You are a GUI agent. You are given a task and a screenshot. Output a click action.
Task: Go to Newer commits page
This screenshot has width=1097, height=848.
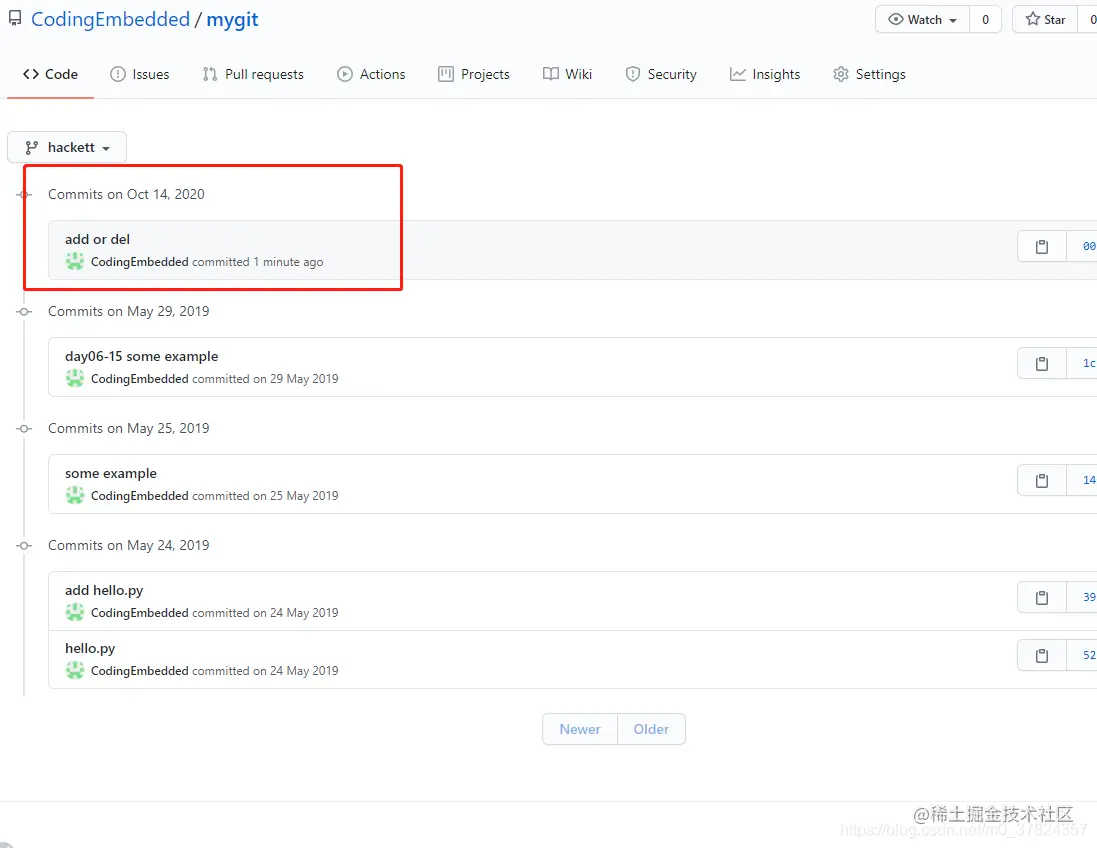(580, 729)
